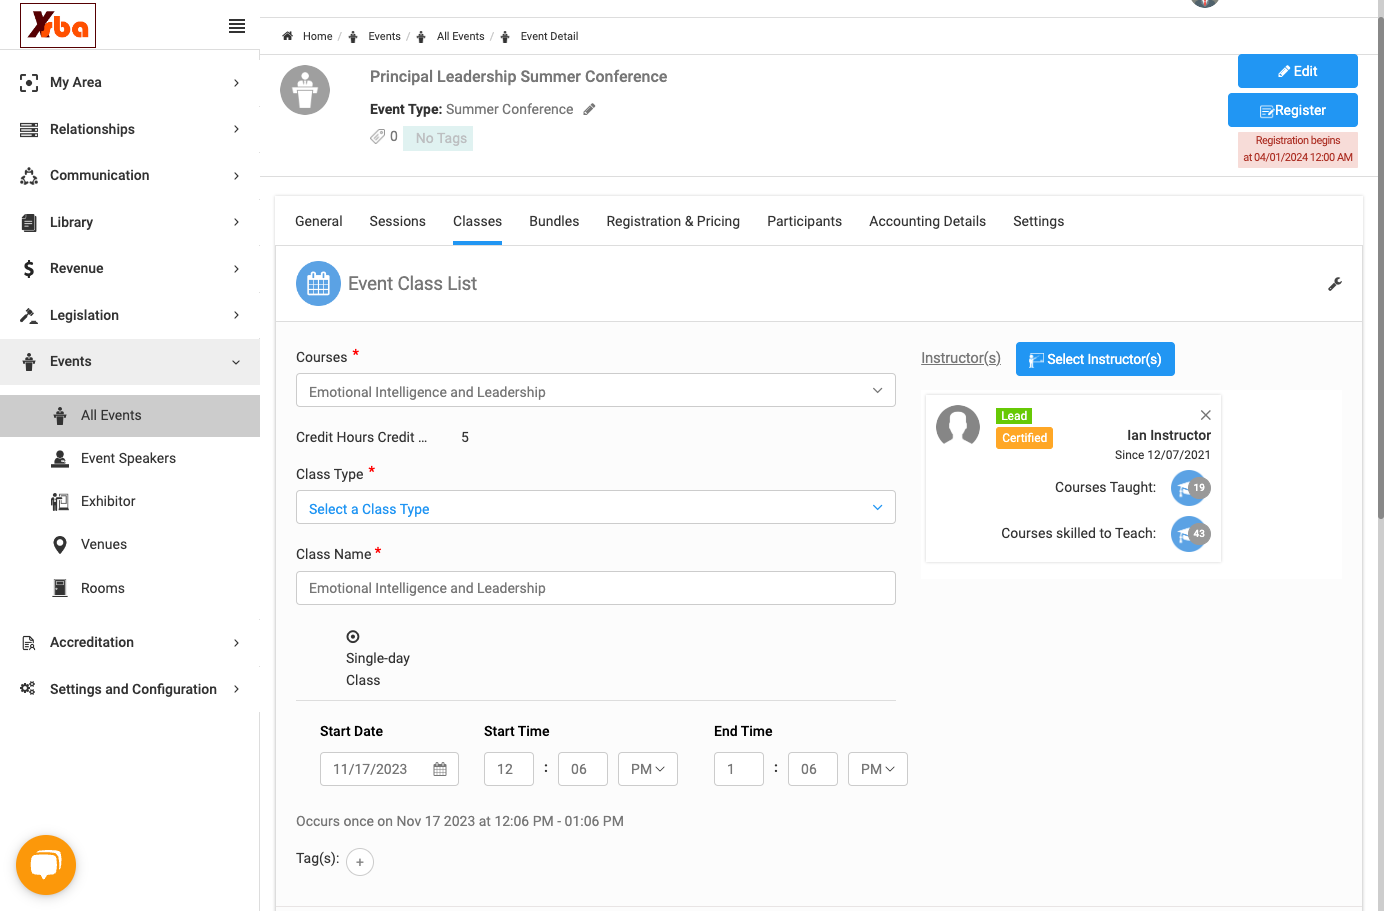Open the Courses dropdown
The height and width of the screenshot is (911, 1384).
point(596,391)
